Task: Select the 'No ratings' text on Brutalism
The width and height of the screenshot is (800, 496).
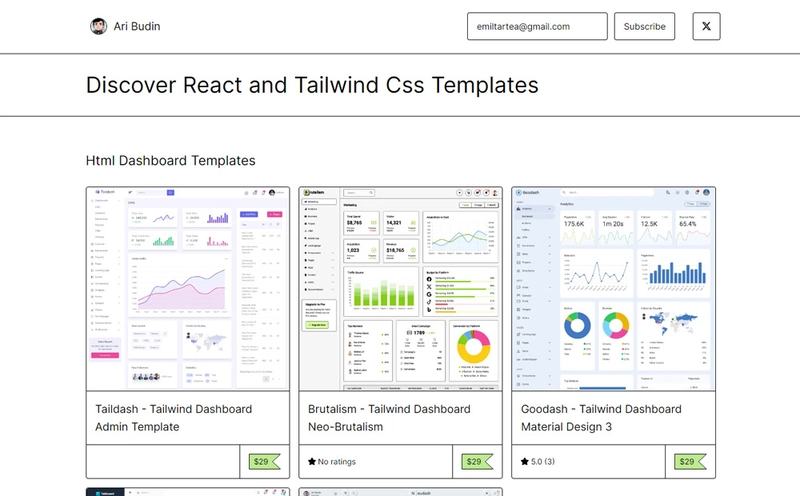Action: point(337,461)
